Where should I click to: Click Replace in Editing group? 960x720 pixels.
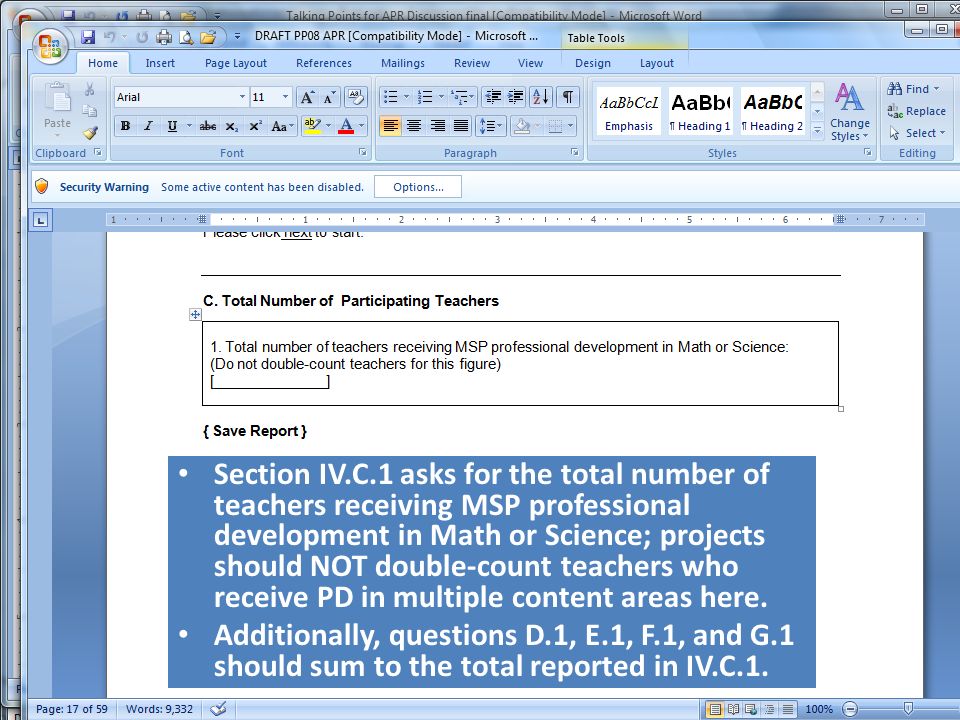tap(917, 111)
